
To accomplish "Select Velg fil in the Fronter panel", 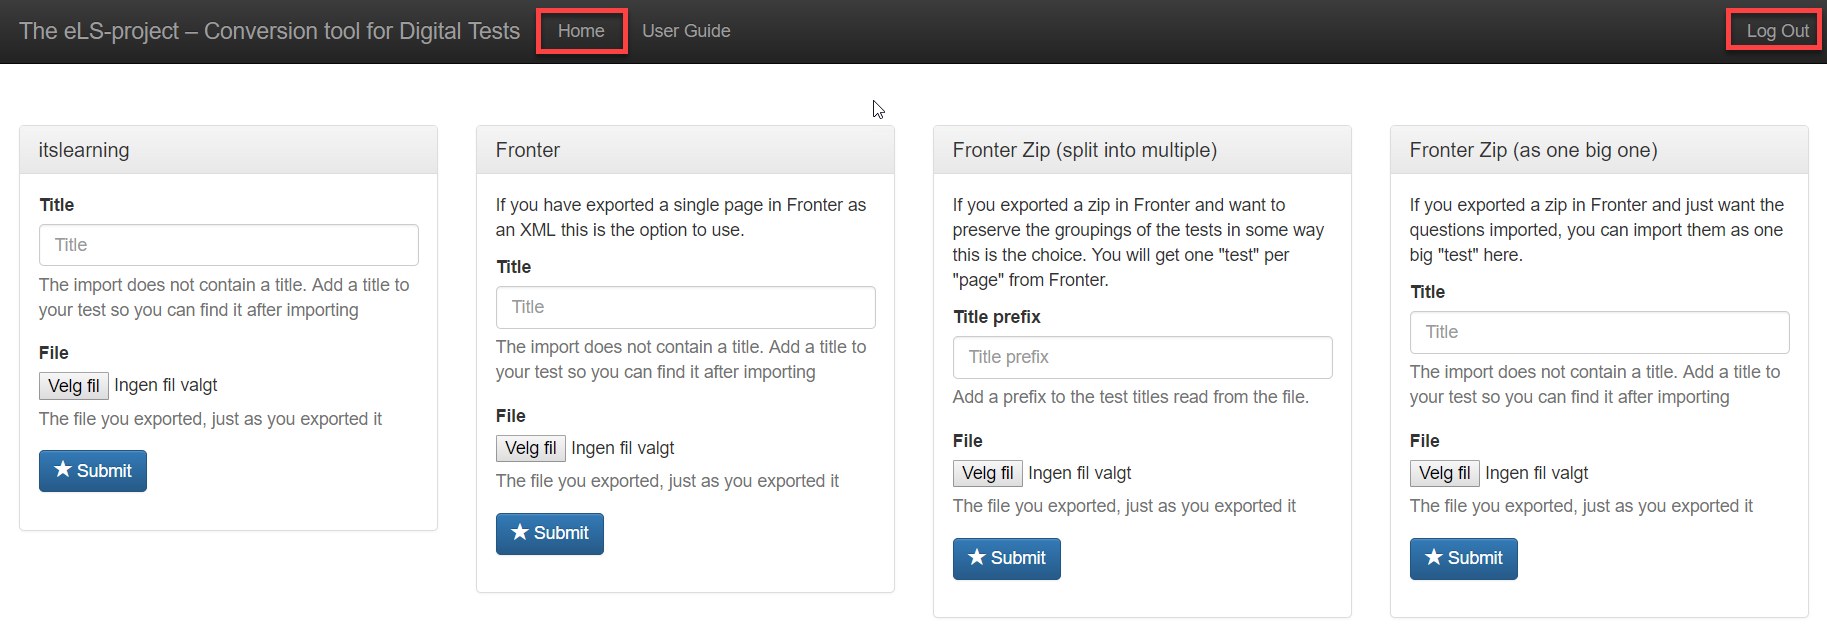I will click(x=531, y=448).
